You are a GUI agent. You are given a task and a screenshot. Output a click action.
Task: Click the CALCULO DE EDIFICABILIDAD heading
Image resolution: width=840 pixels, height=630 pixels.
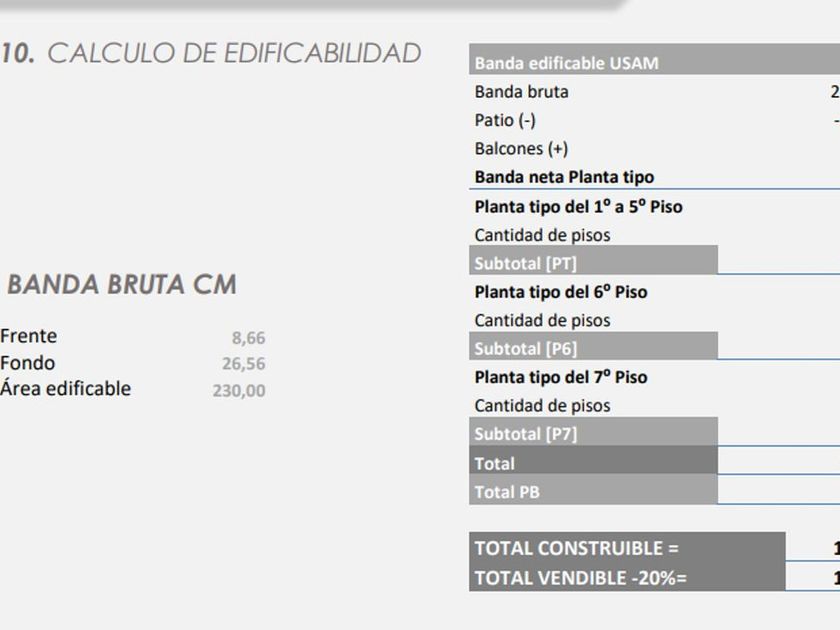click(x=234, y=54)
